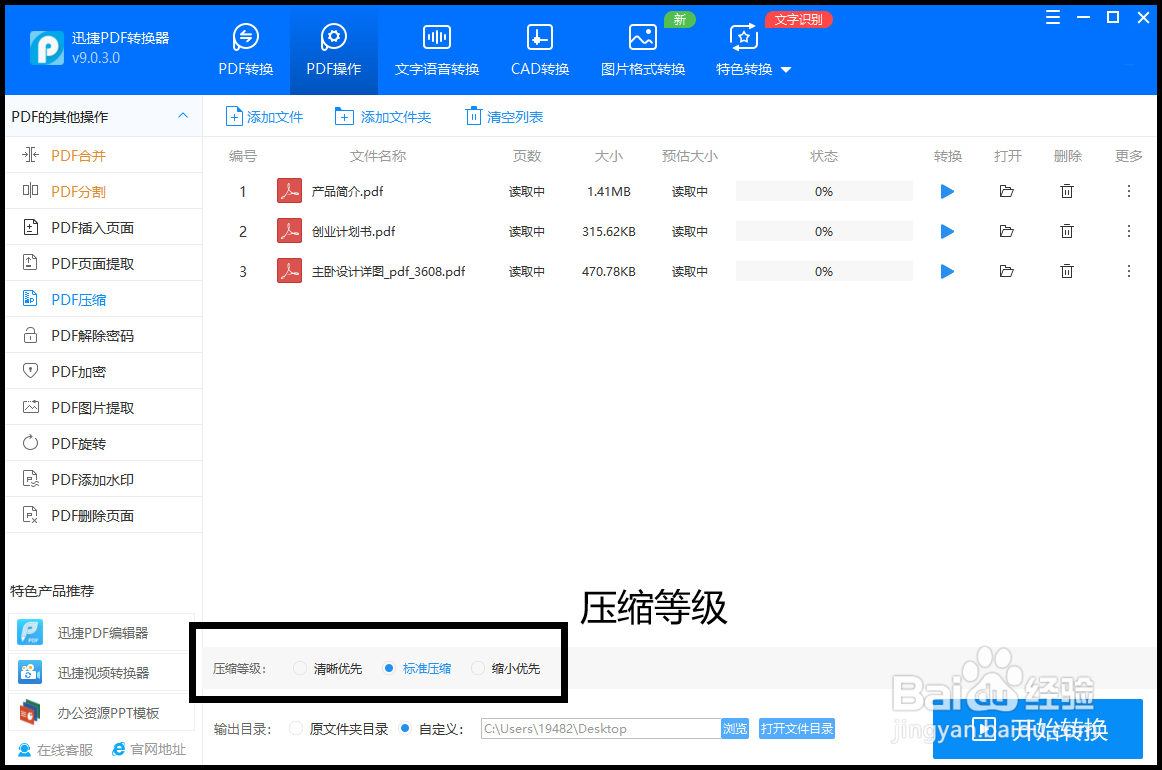
Task: Select PDF插入页面 in the sidebar
Action: pos(104,228)
